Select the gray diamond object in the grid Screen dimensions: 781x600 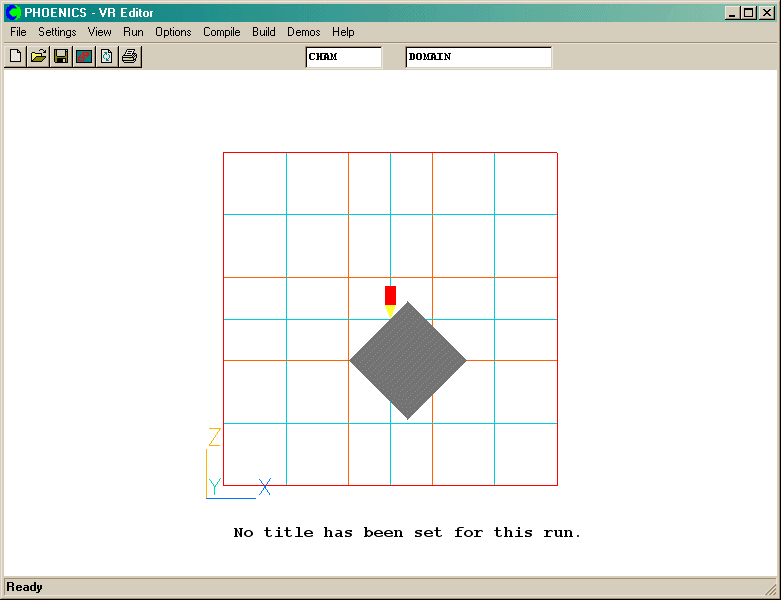(x=408, y=361)
